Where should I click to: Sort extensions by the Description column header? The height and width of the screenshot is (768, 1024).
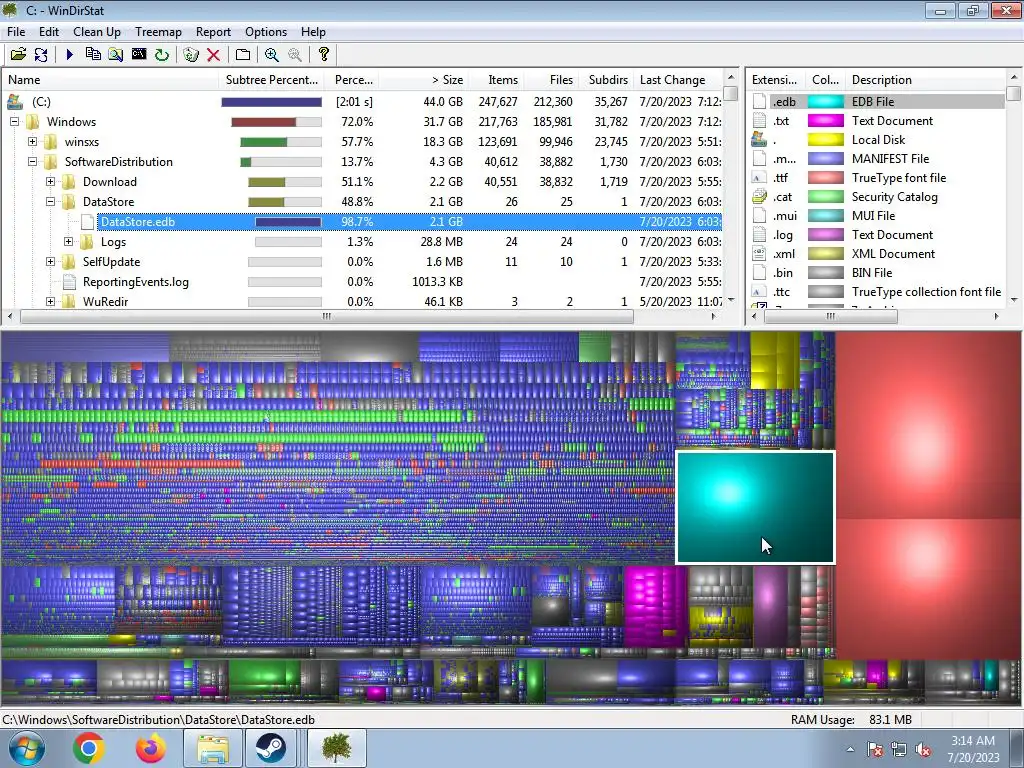[925, 80]
